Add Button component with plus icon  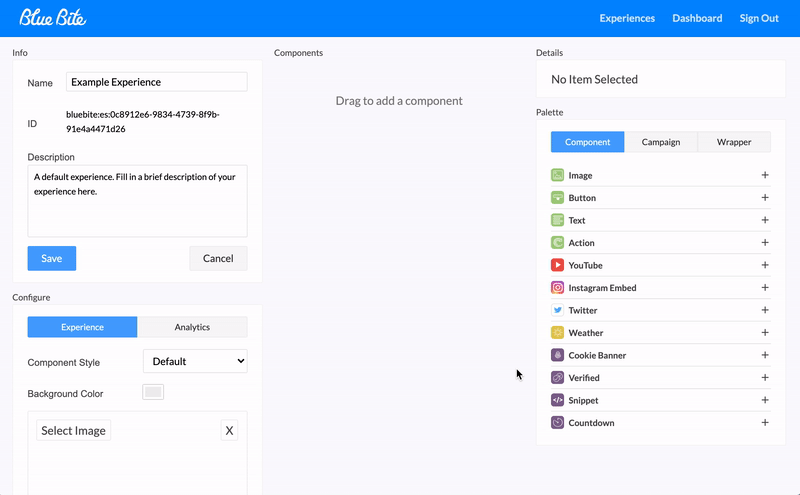pyautogui.click(x=765, y=197)
